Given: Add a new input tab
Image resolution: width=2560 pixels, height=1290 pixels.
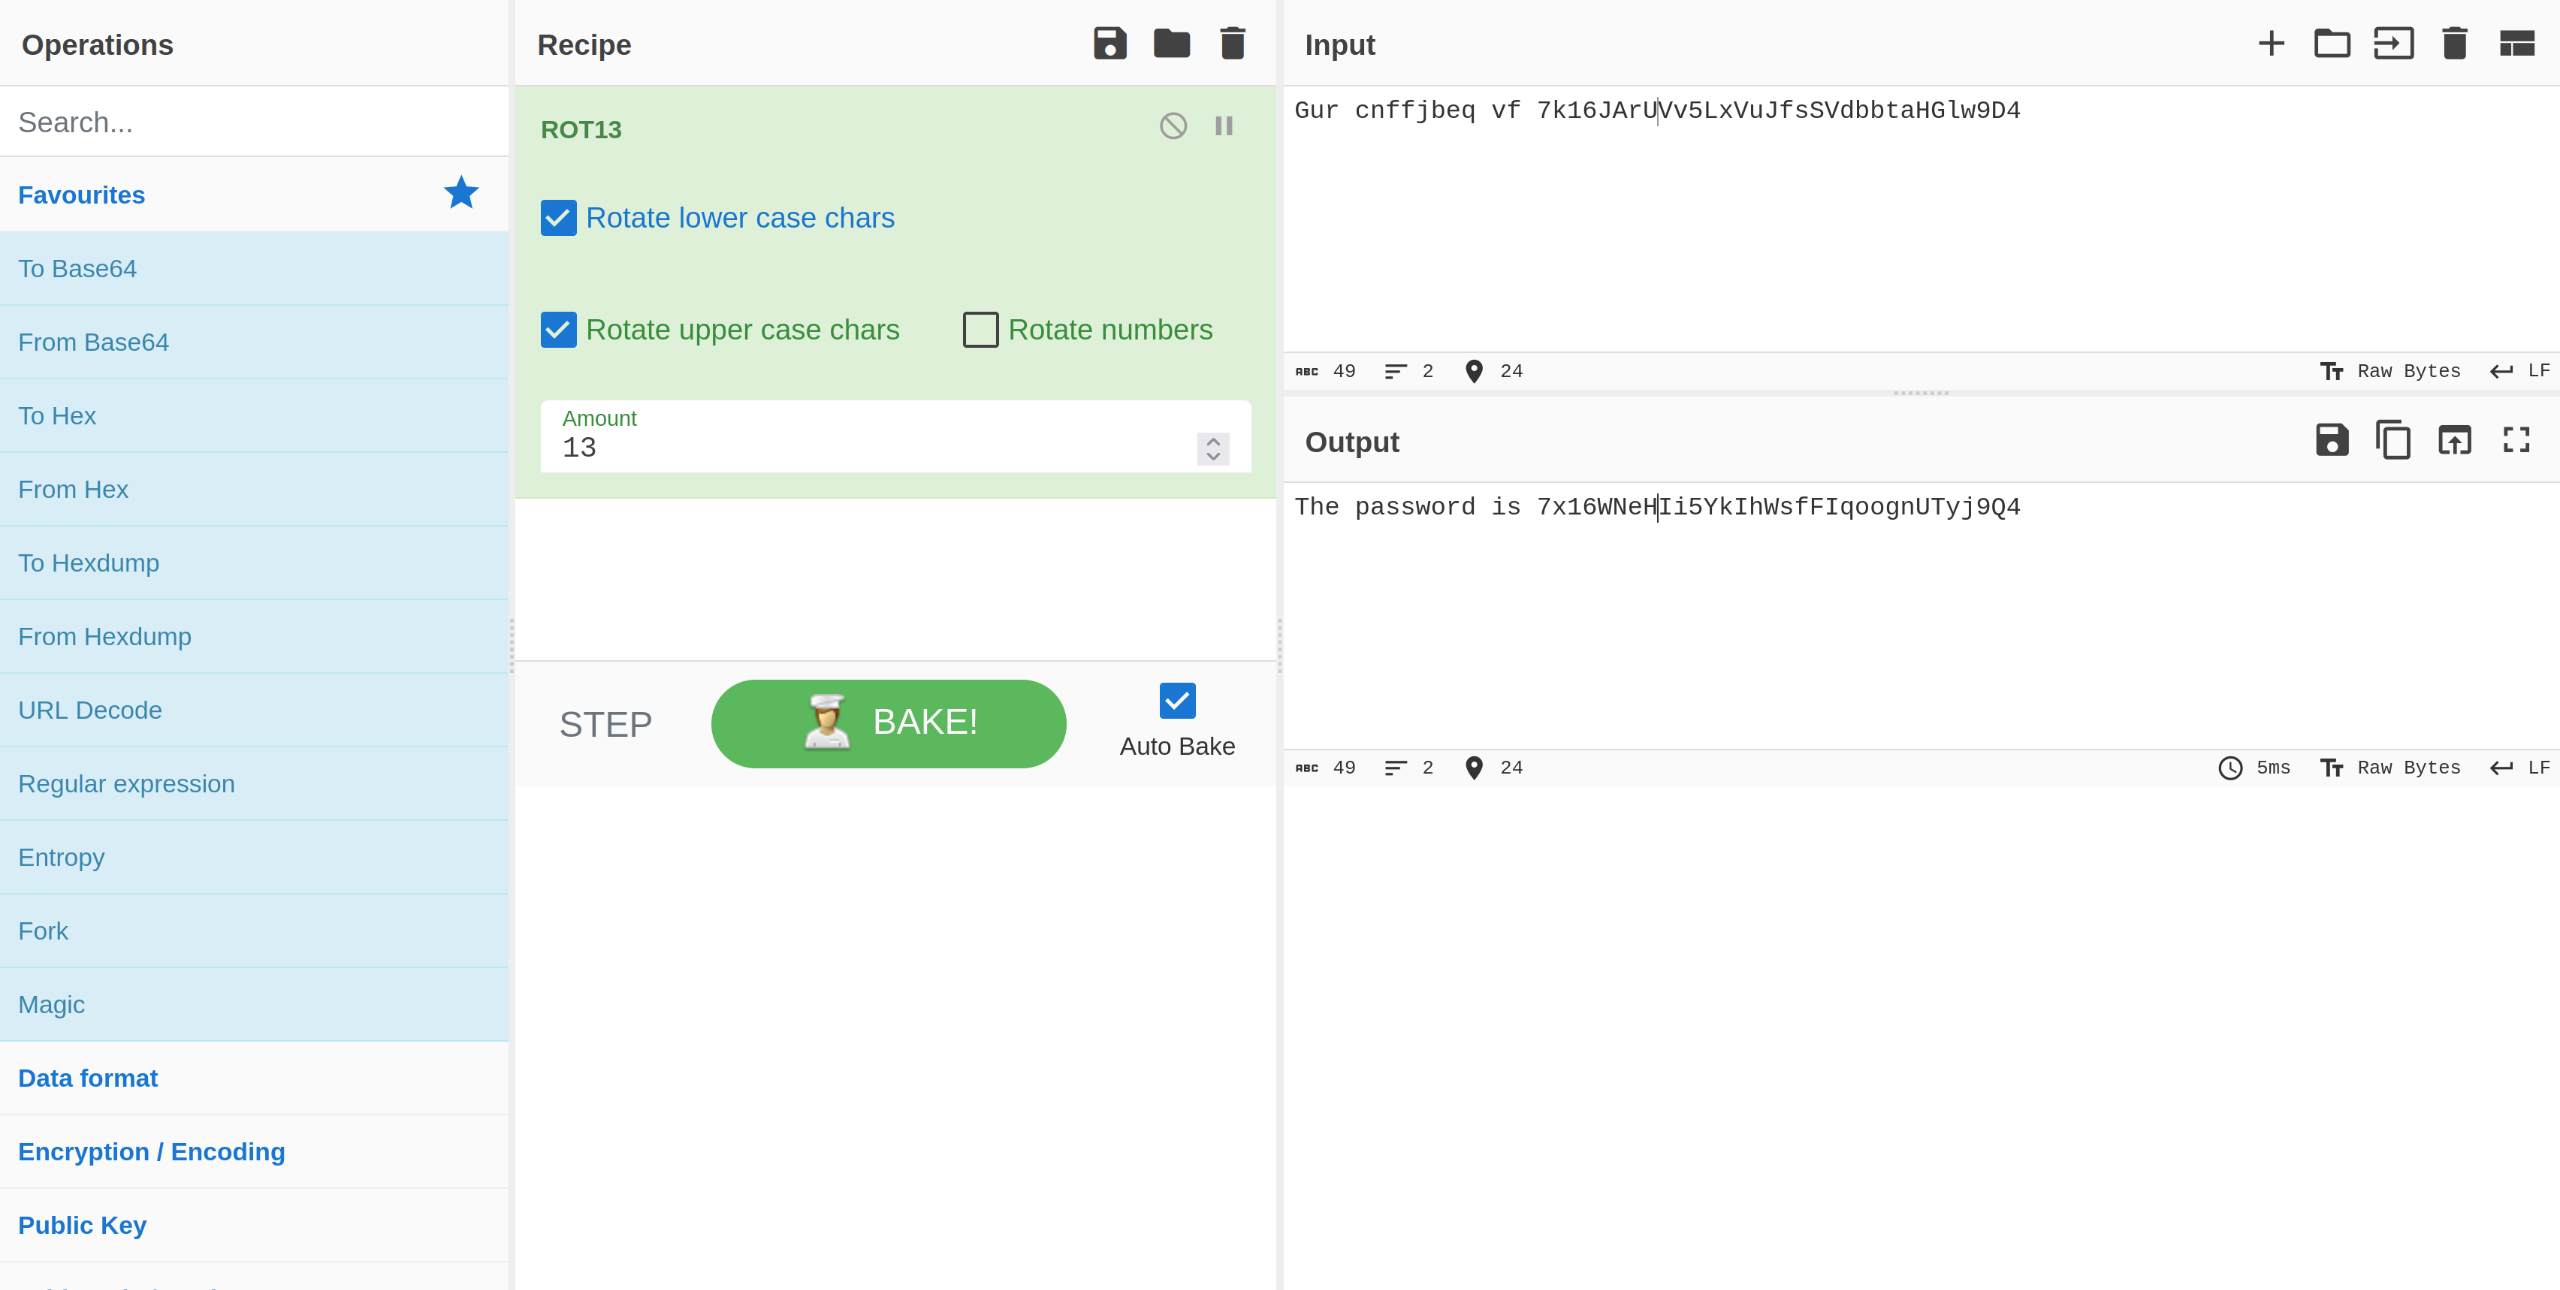Looking at the screenshot, I should tap(2271, 44).
